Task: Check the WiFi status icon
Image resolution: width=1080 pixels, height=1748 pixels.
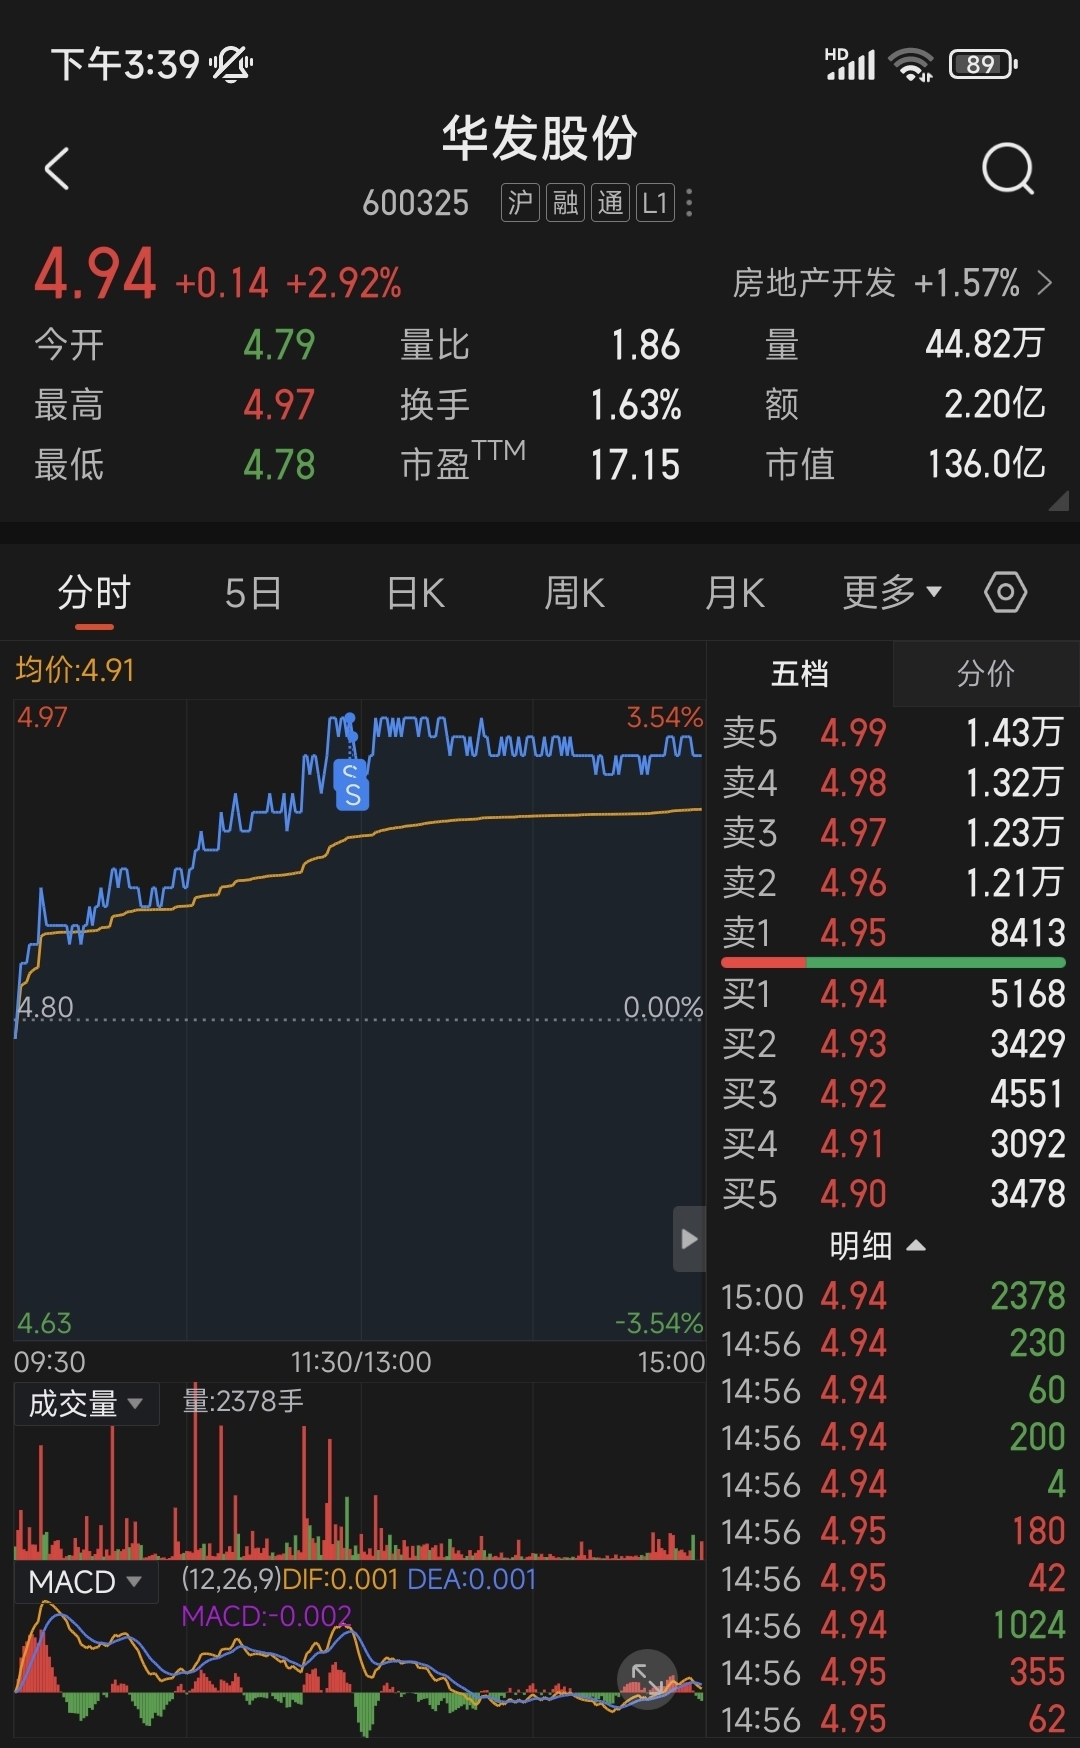Action: point(911,65)
